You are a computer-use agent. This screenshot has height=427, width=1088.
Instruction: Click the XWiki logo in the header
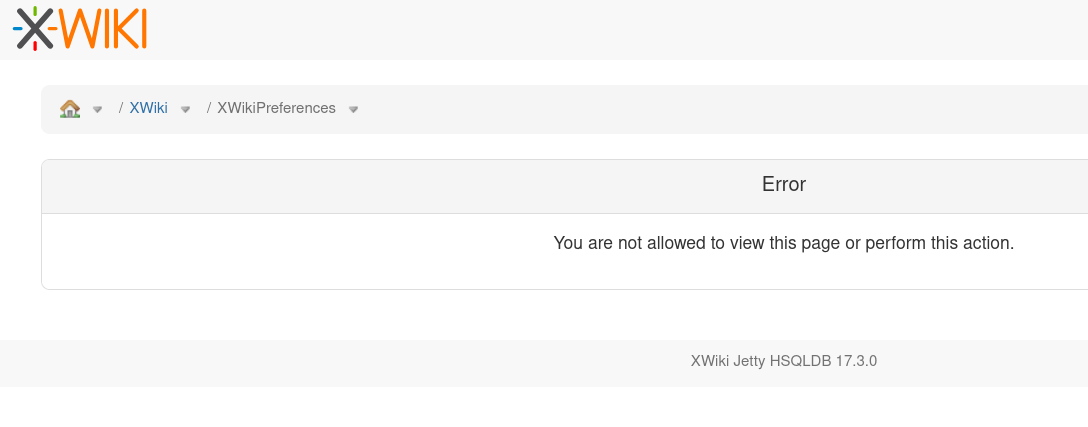[80, 28]
